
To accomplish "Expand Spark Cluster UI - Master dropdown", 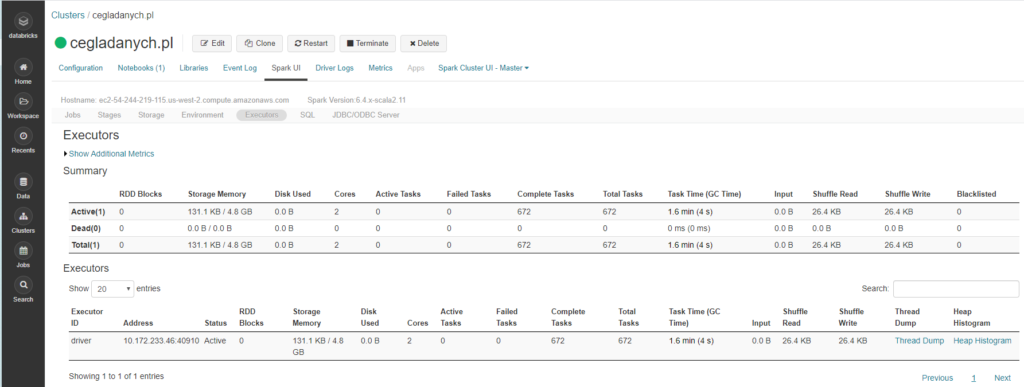I will (483, 68).
